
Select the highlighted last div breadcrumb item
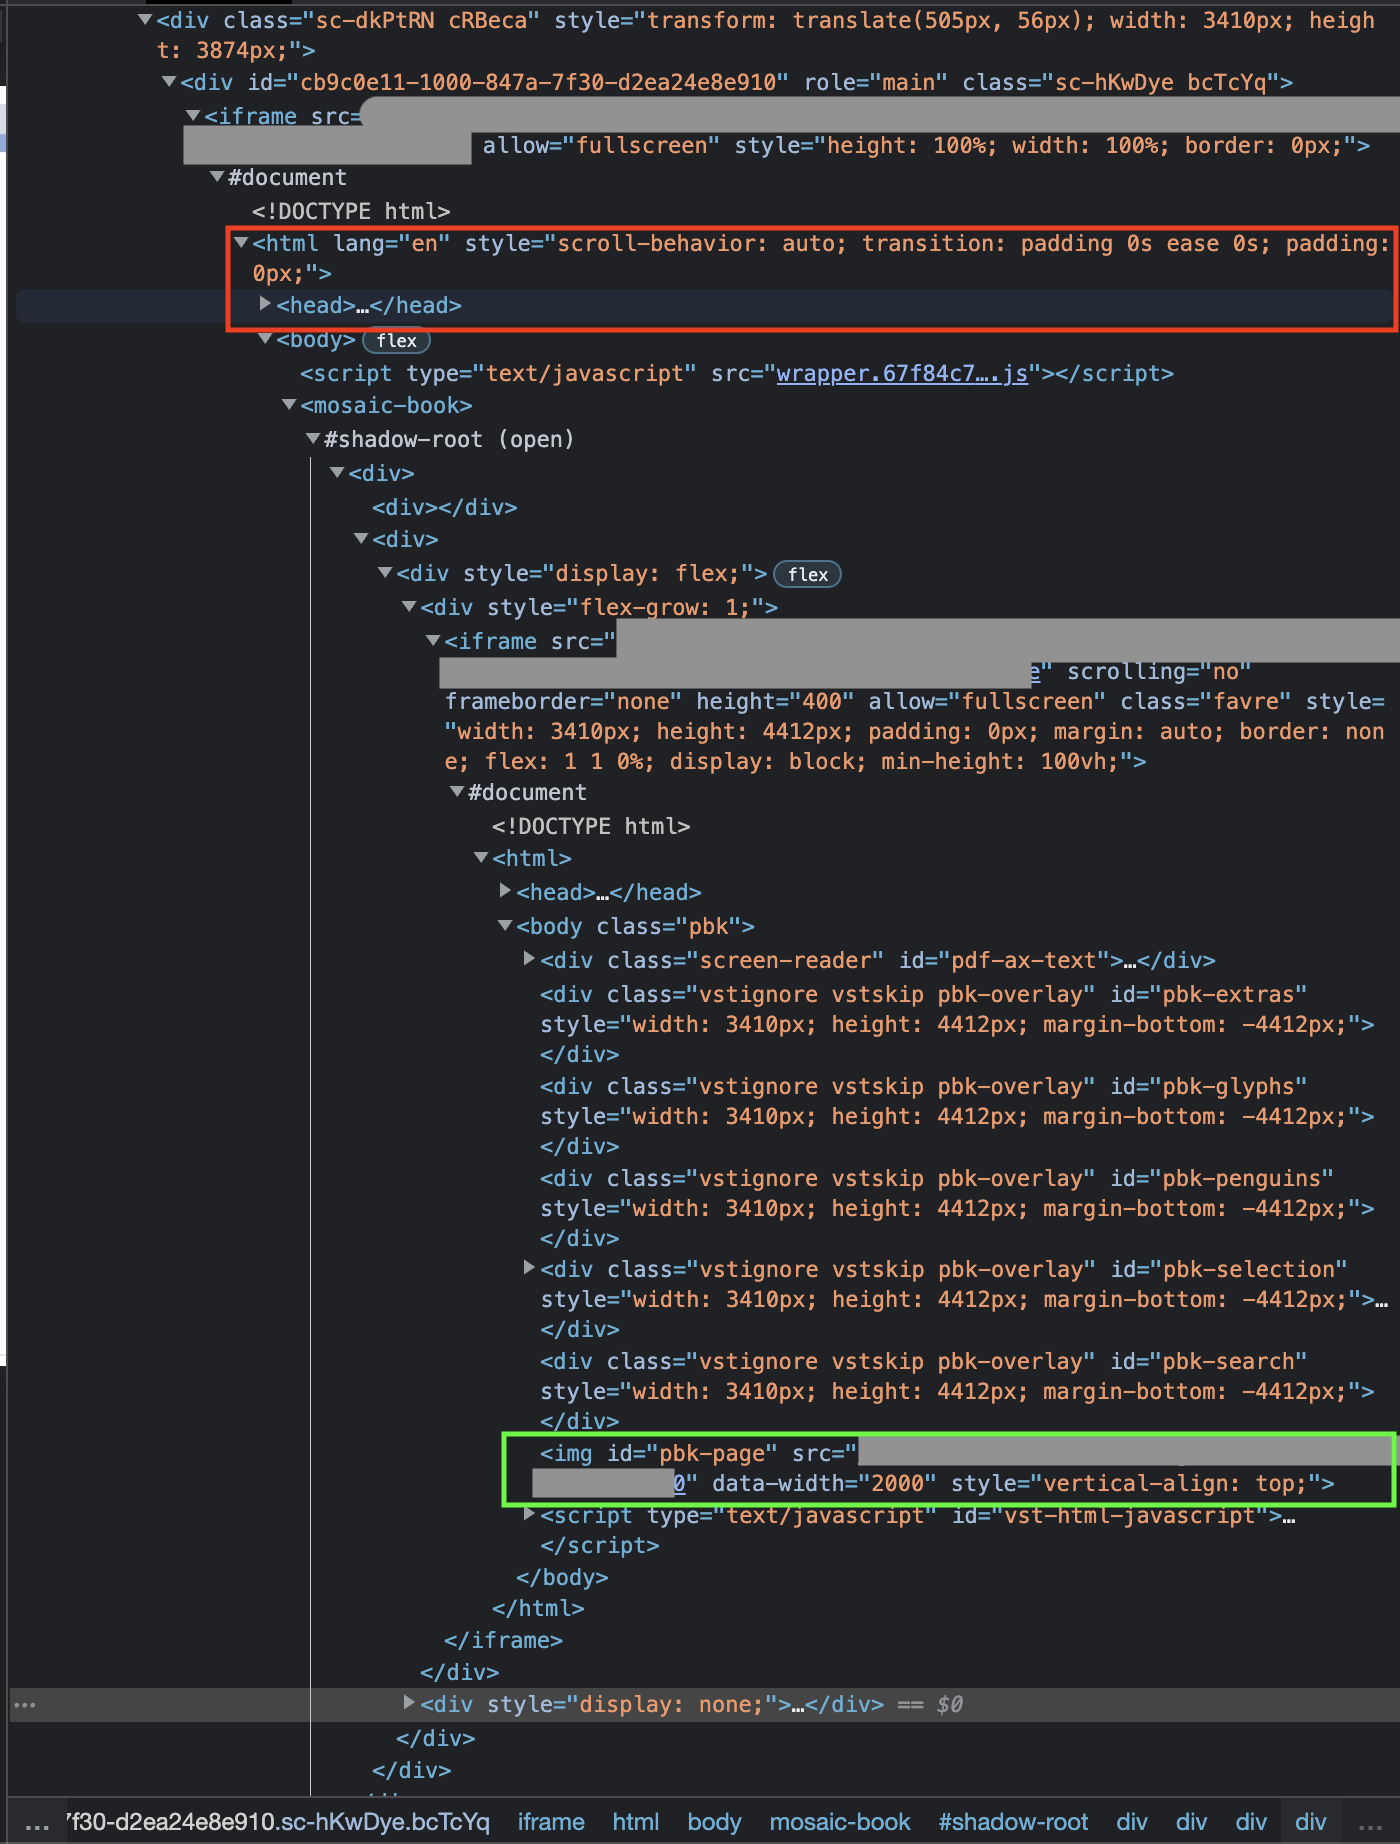pyautogui.click(x=1311, y=1822)
